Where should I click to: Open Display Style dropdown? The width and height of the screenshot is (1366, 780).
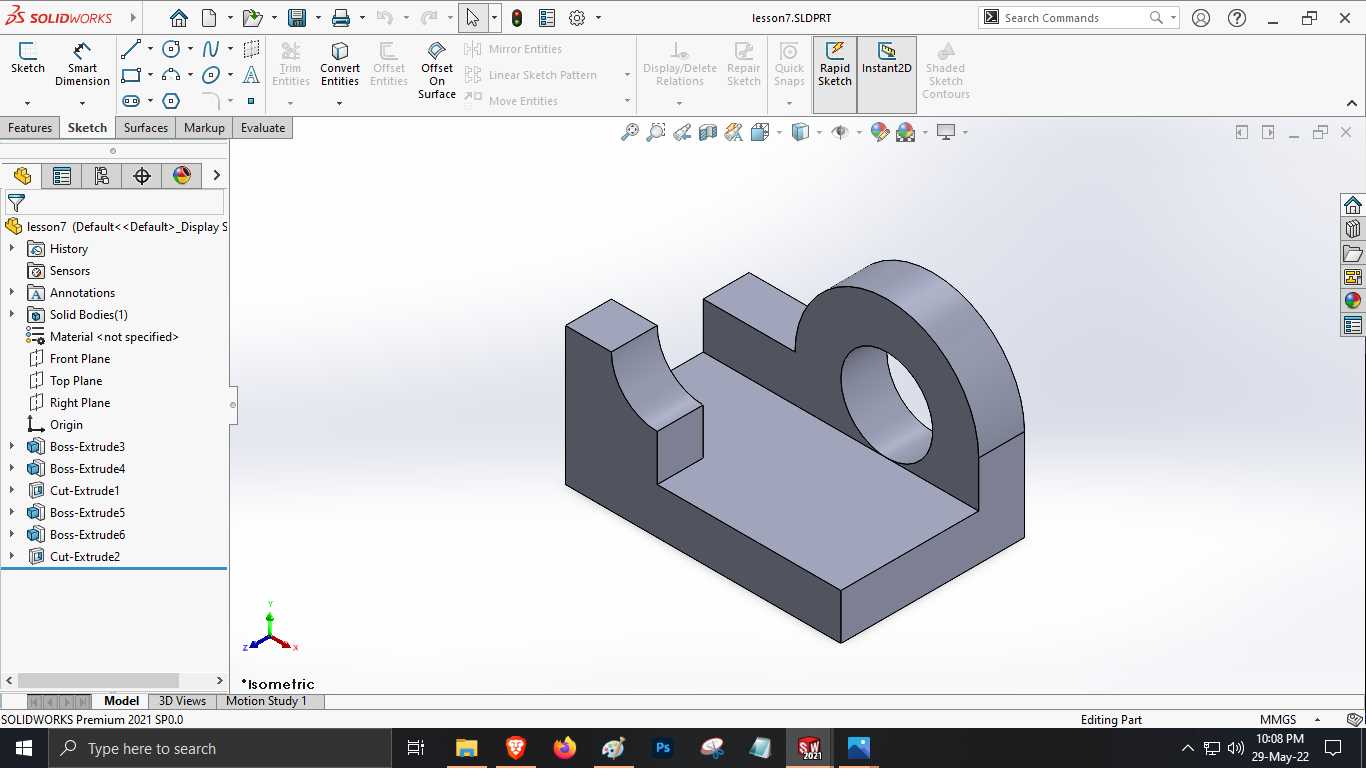[819, 132]
